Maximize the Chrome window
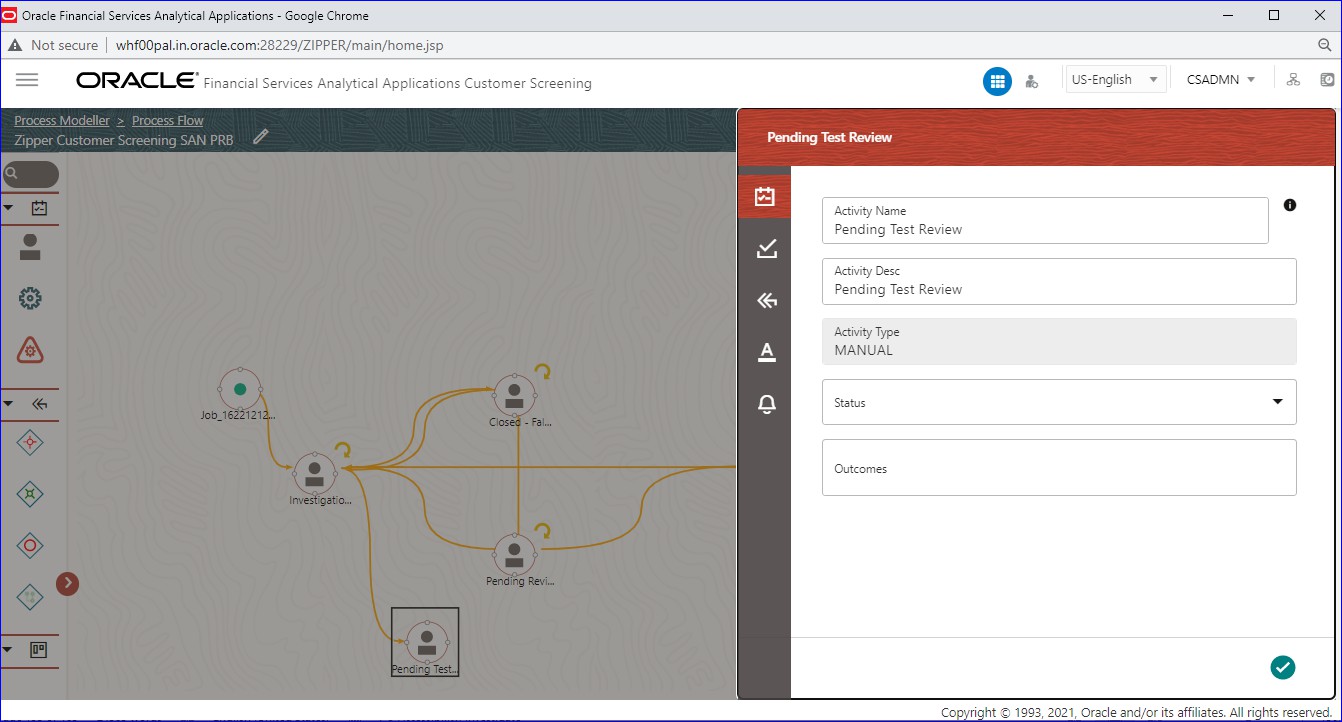Viewport: 1342px width, 722px height. tap(1274, 15)
